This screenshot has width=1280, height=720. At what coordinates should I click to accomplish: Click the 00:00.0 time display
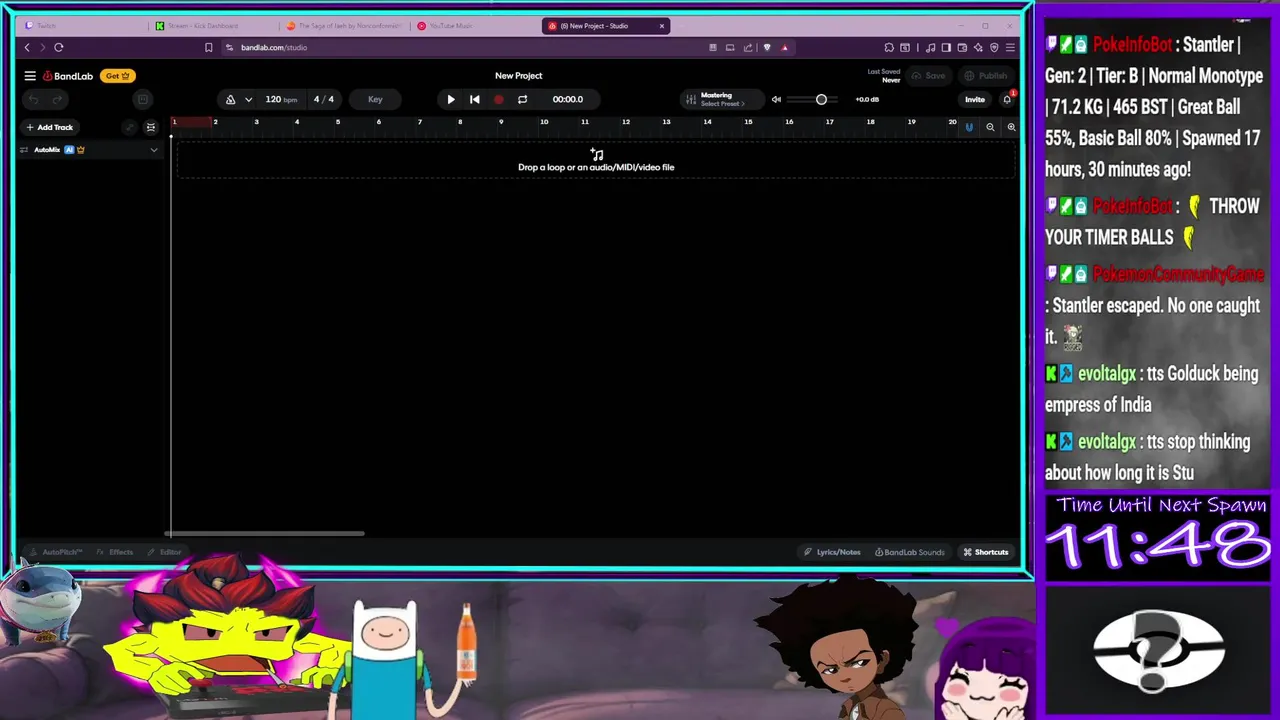pos(568,99)
